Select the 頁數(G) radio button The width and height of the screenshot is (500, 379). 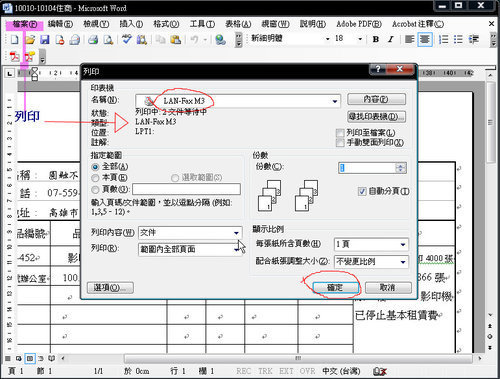[95, 189]
